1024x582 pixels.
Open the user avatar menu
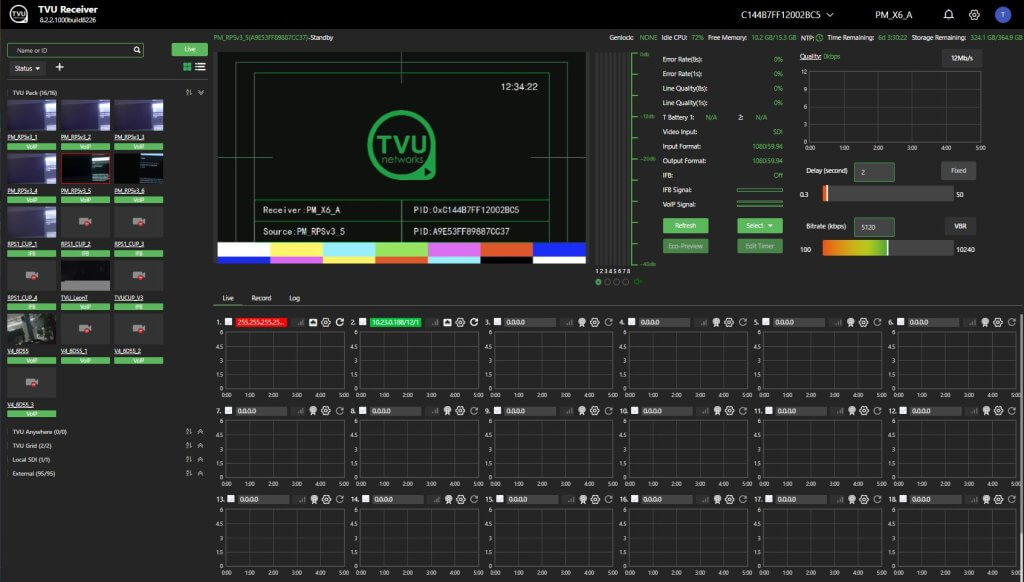coord(1002,14)
